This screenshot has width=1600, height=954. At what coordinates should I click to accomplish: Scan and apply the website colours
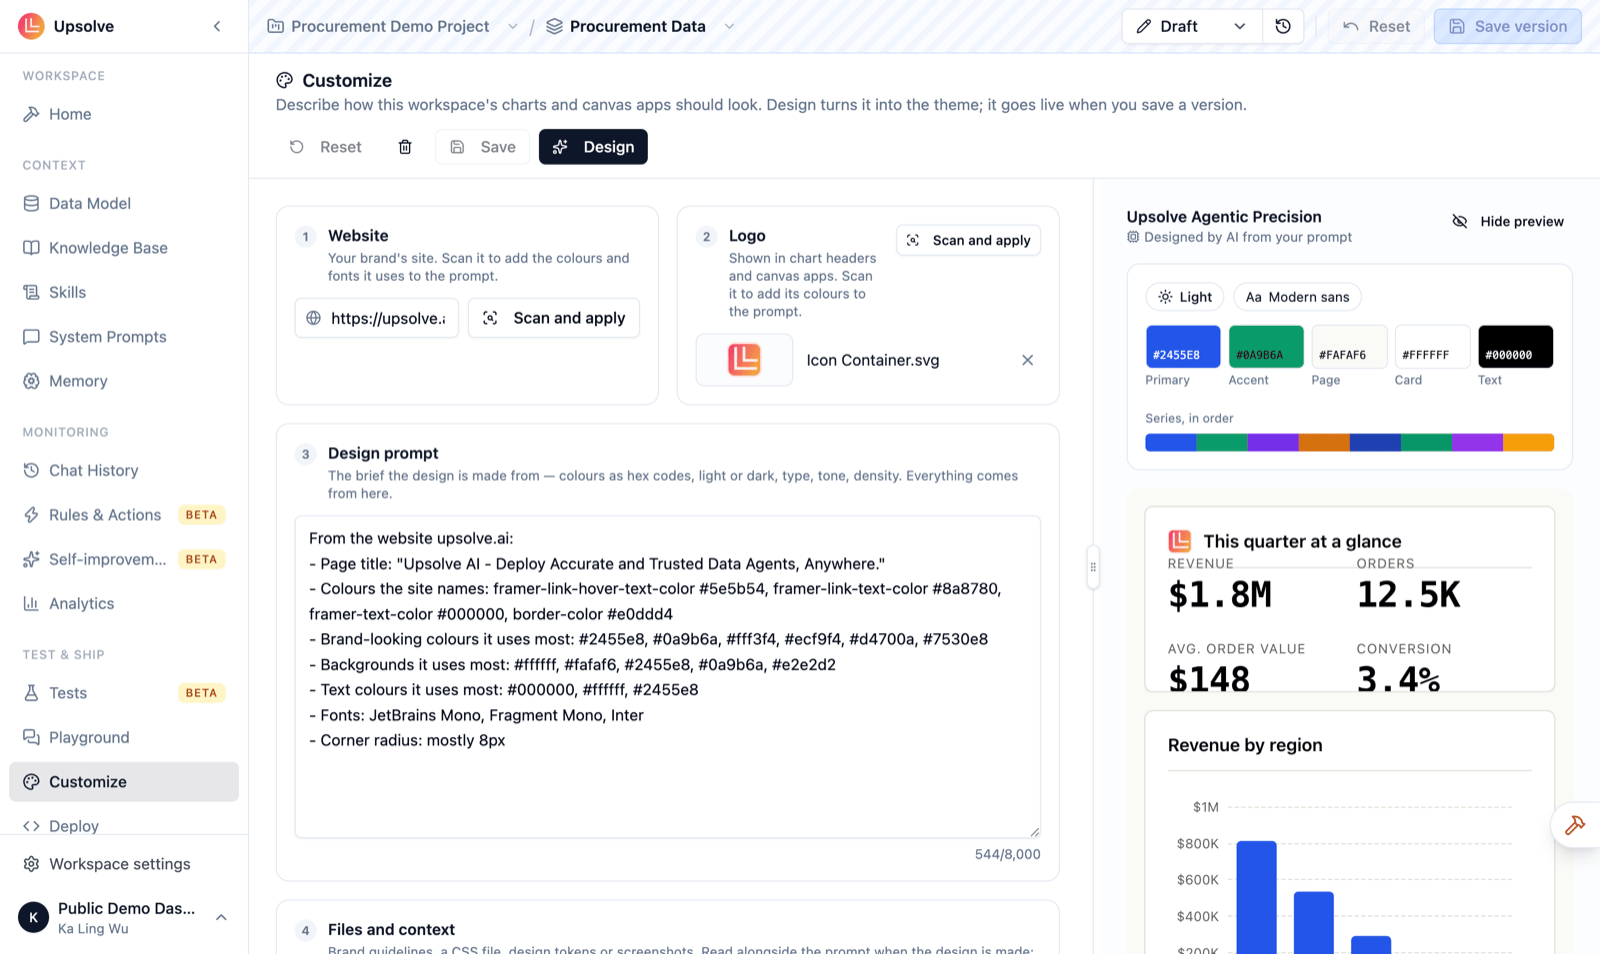click(x=554, y=318)
